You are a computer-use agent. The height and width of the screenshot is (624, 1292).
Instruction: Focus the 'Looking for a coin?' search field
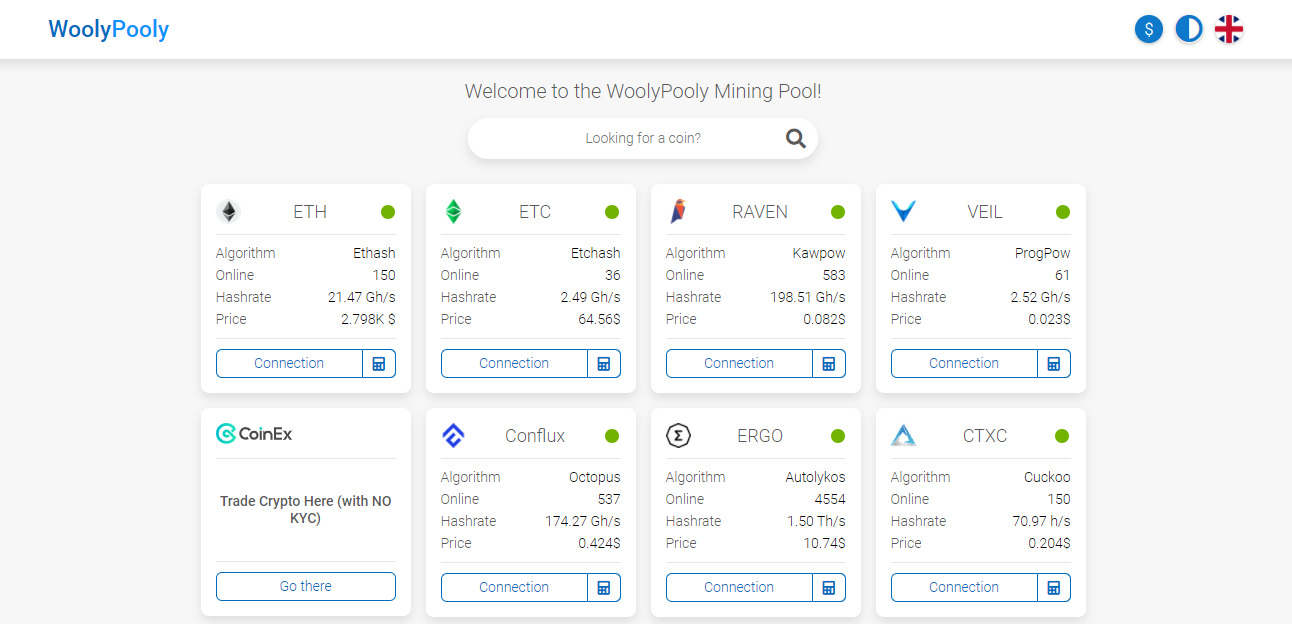click(x=643, y=138)
